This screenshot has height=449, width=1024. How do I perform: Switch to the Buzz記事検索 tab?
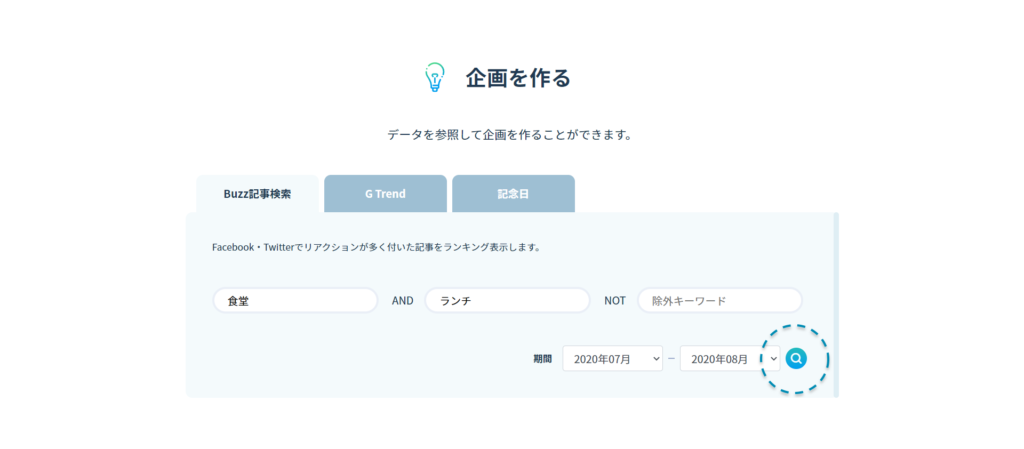[257, 194]
